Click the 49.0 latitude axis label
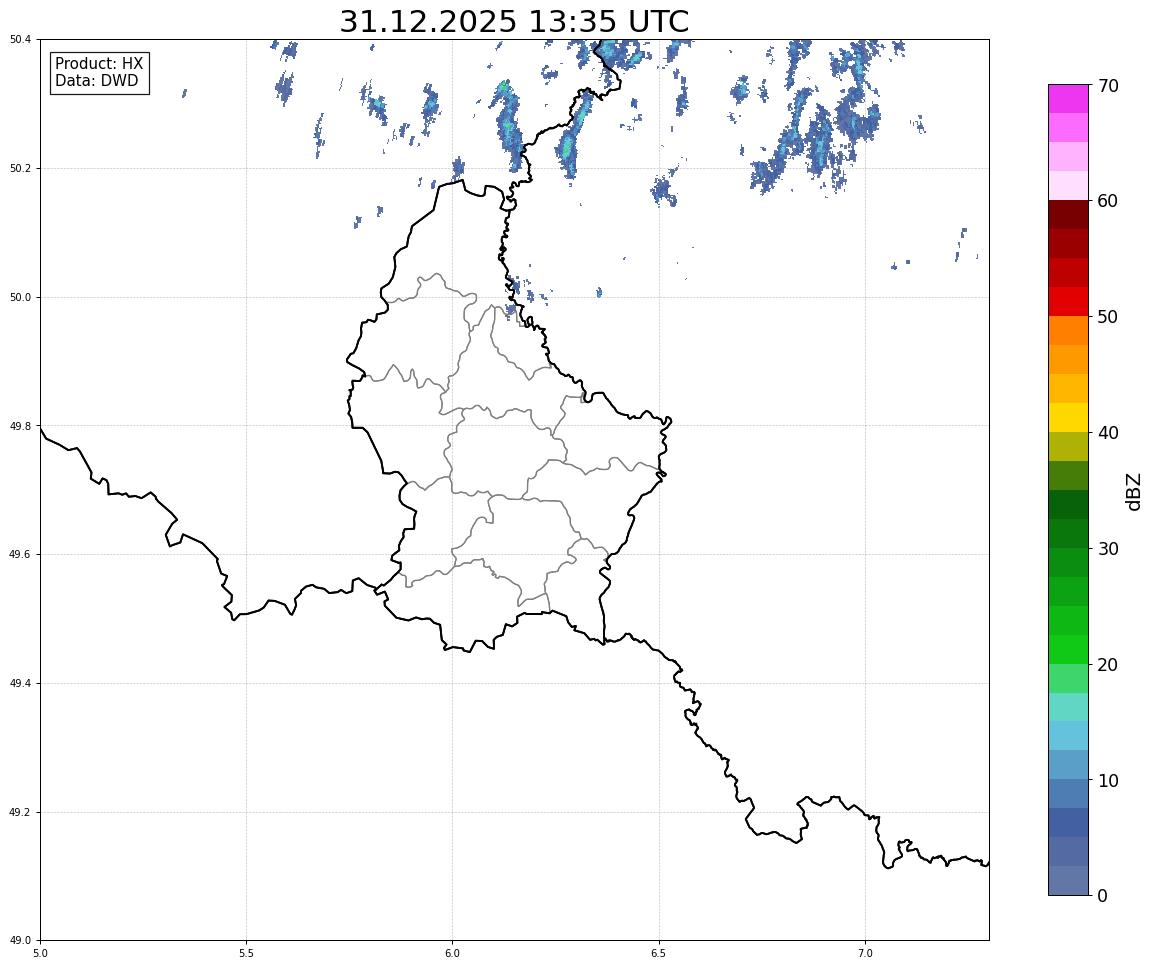Viewport: 1152px width, 968px height. pos(20,941)
